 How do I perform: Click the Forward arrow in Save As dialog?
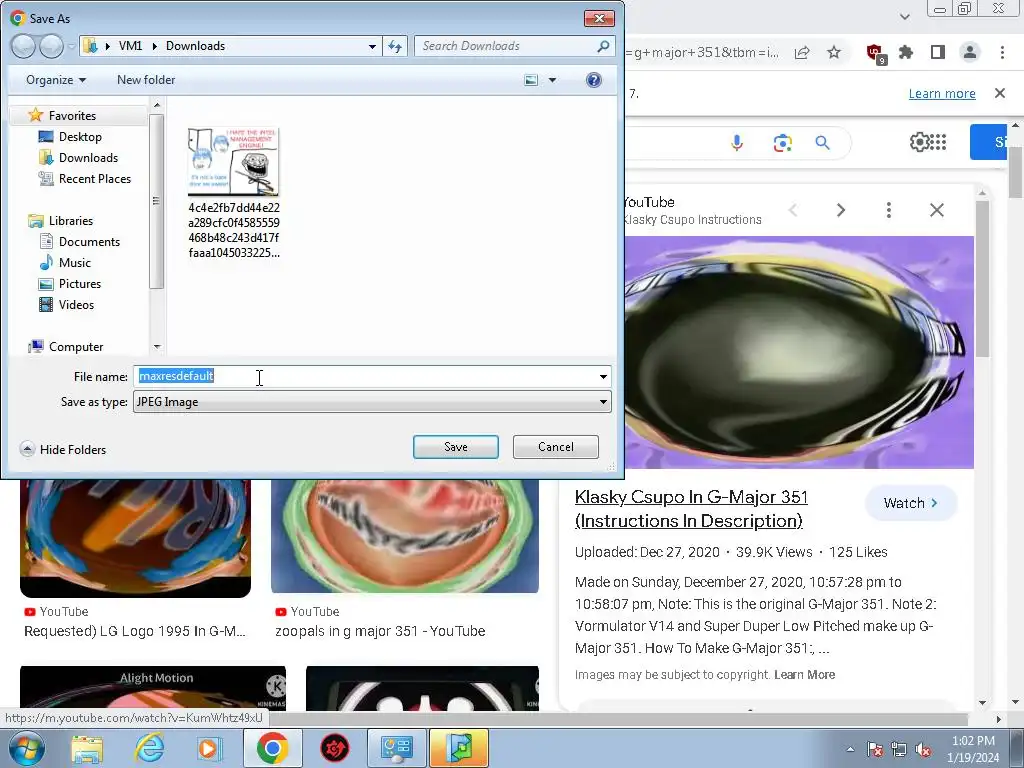pos(52,46)
